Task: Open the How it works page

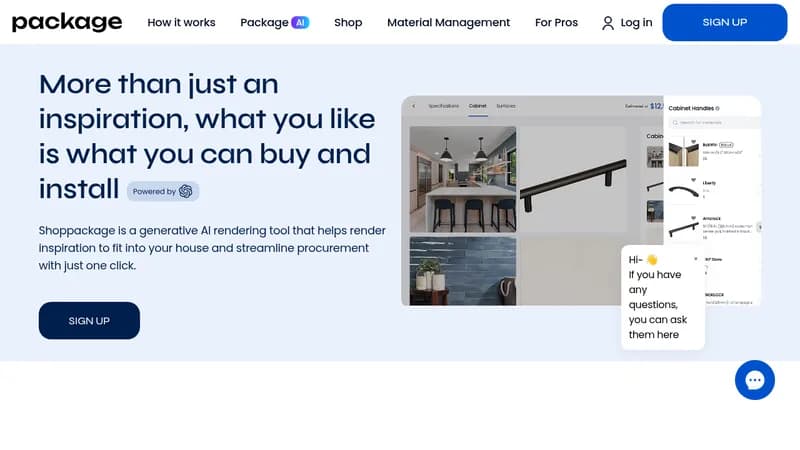Action: (x=181, y=22)
